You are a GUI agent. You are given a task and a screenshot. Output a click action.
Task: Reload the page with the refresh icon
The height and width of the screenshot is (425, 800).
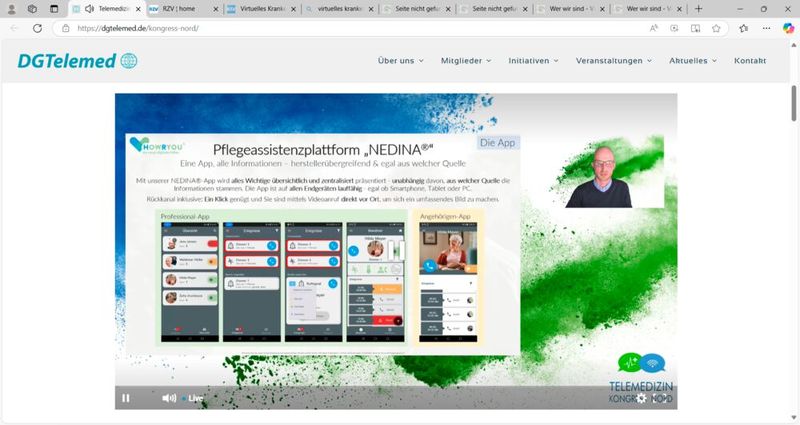point(37,28)
